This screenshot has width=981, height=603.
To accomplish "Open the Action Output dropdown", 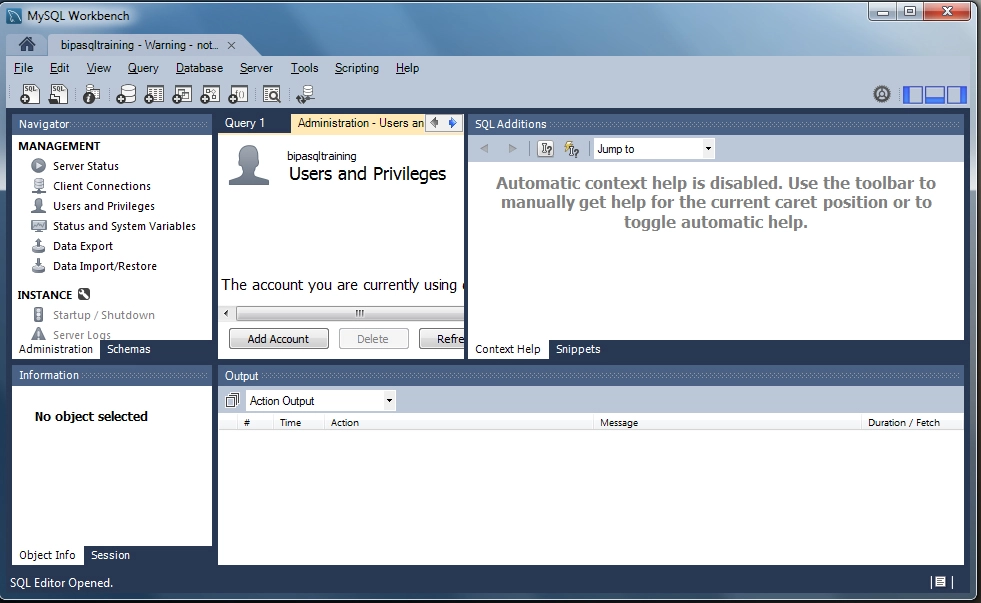I will (320, 400).
